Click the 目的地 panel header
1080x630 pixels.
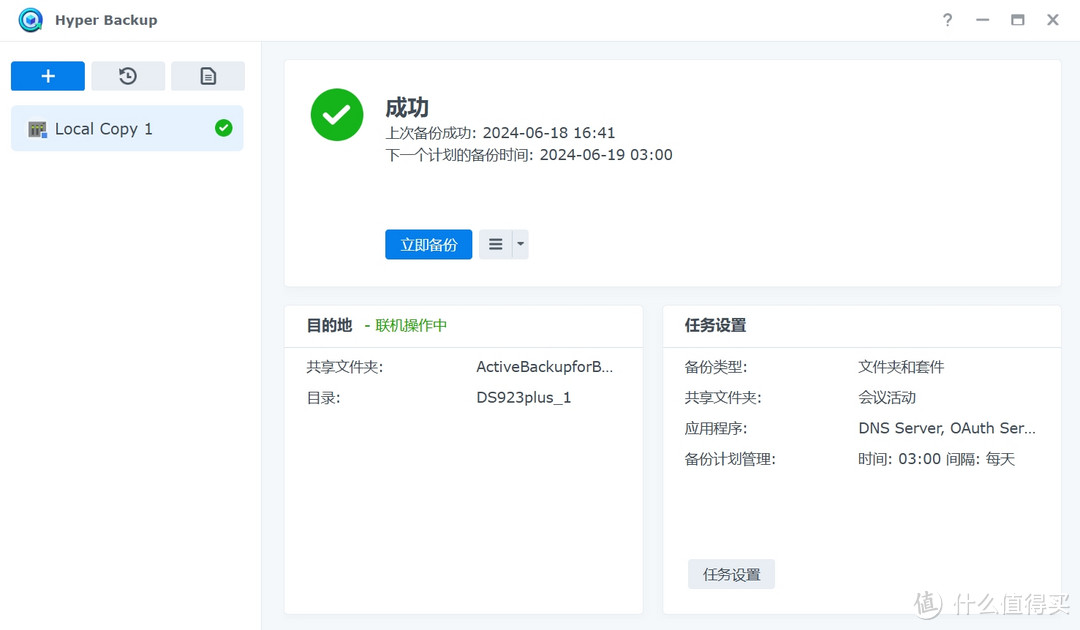tap(327, 325)
